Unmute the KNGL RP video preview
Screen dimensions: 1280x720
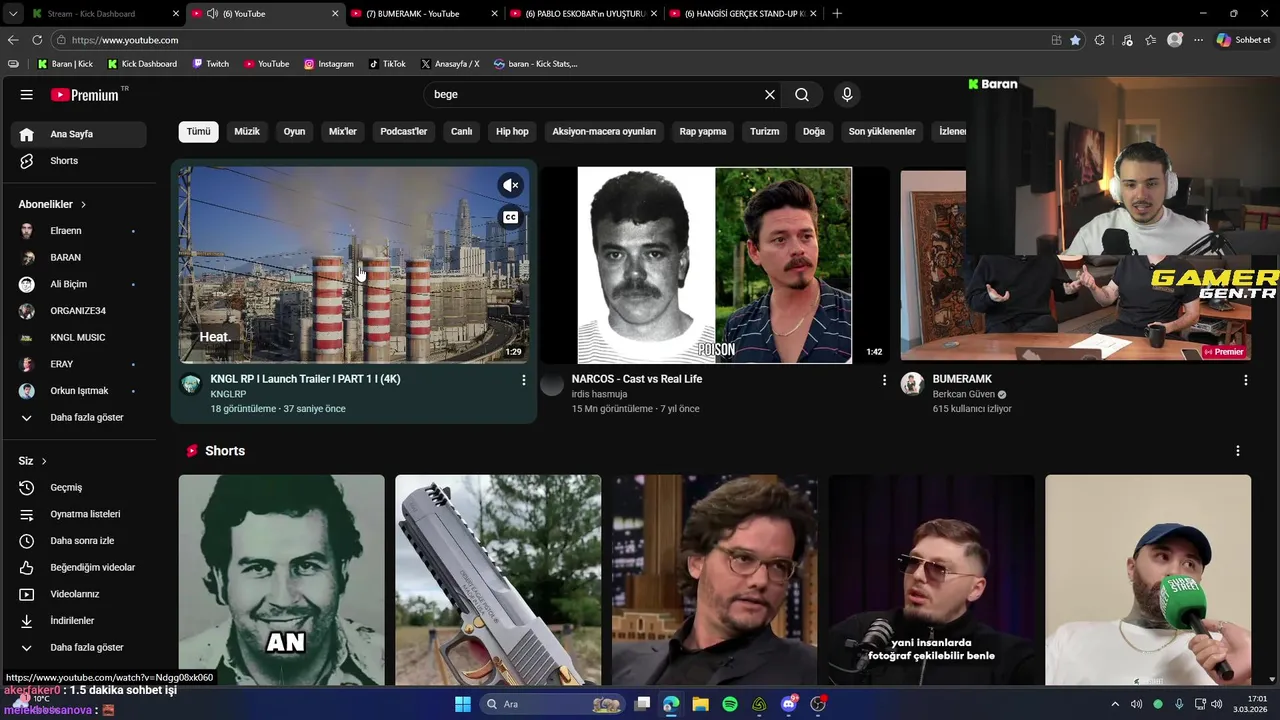[510, 185]
